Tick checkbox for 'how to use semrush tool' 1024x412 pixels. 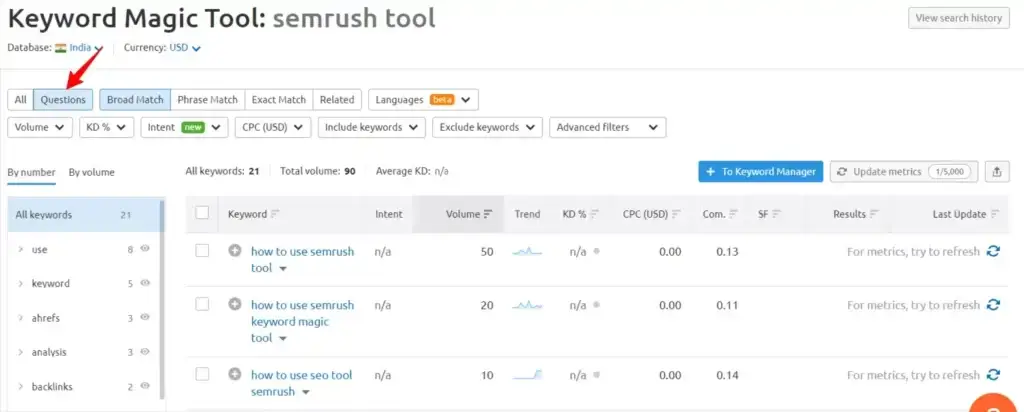202,251
